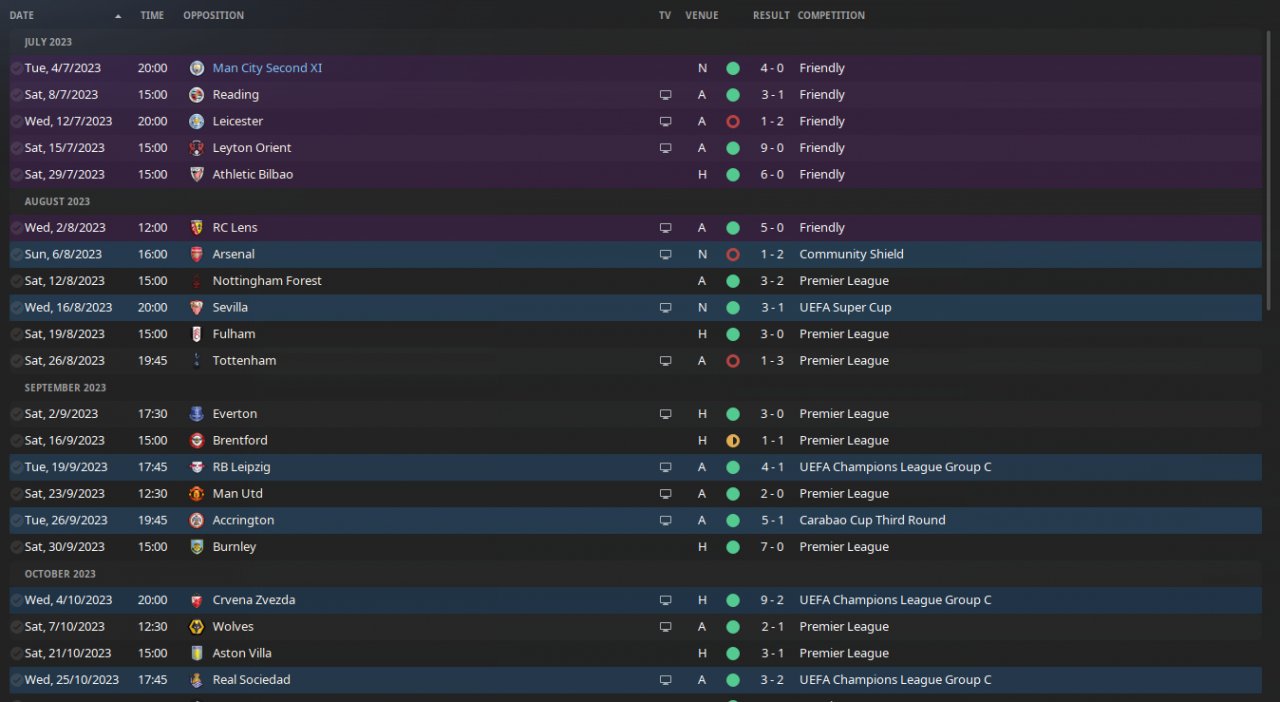Toggle the check circle beside Sun, 6/8/2023
1280x702 pixels.
pos(16,254)
